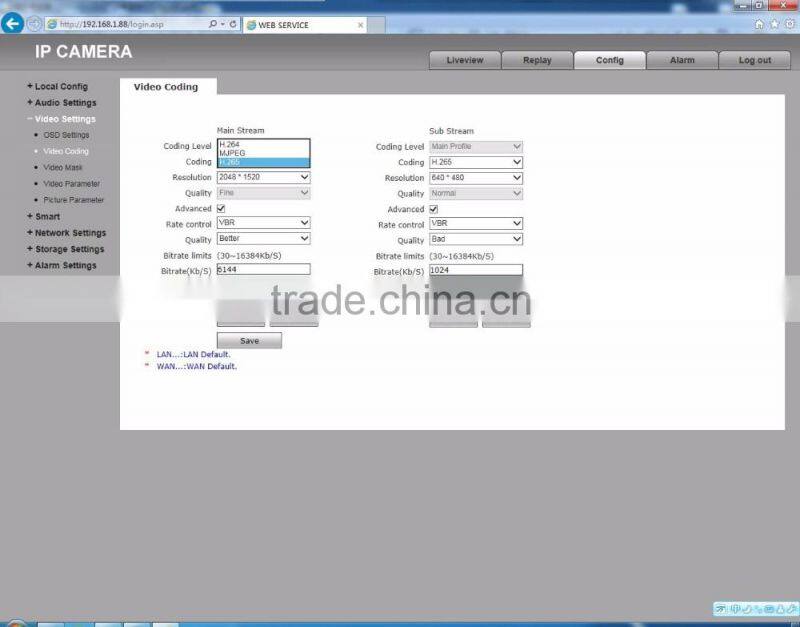Viewport: 800px width, 627px height.
Task: Expand the Network Settings tree section
Action: (69, 233)
